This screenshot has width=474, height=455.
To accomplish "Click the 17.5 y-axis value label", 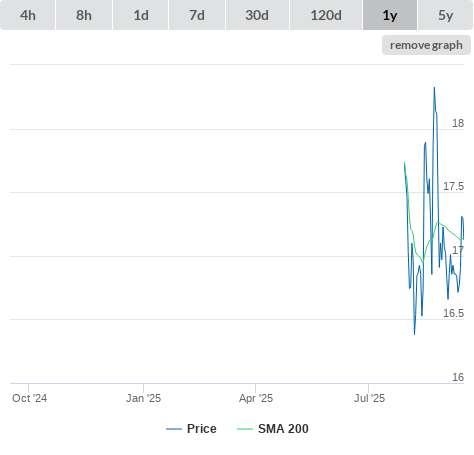I will (x=453, y=186).
